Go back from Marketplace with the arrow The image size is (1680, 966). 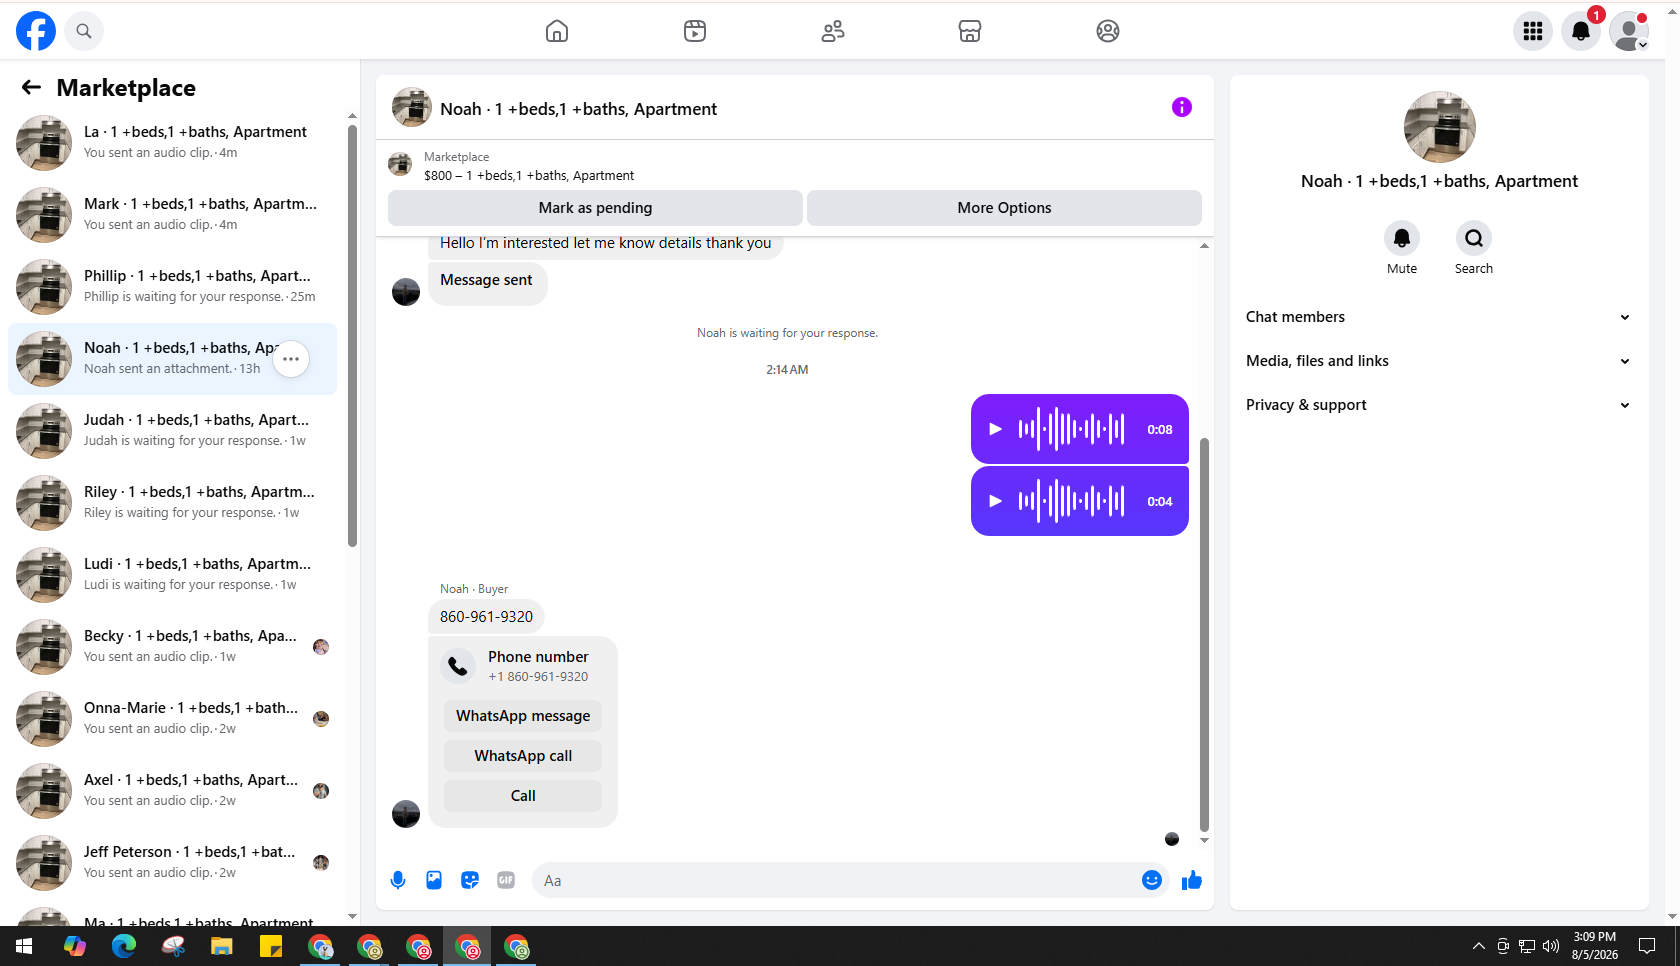pyautogui.click(x=31, y=87)
